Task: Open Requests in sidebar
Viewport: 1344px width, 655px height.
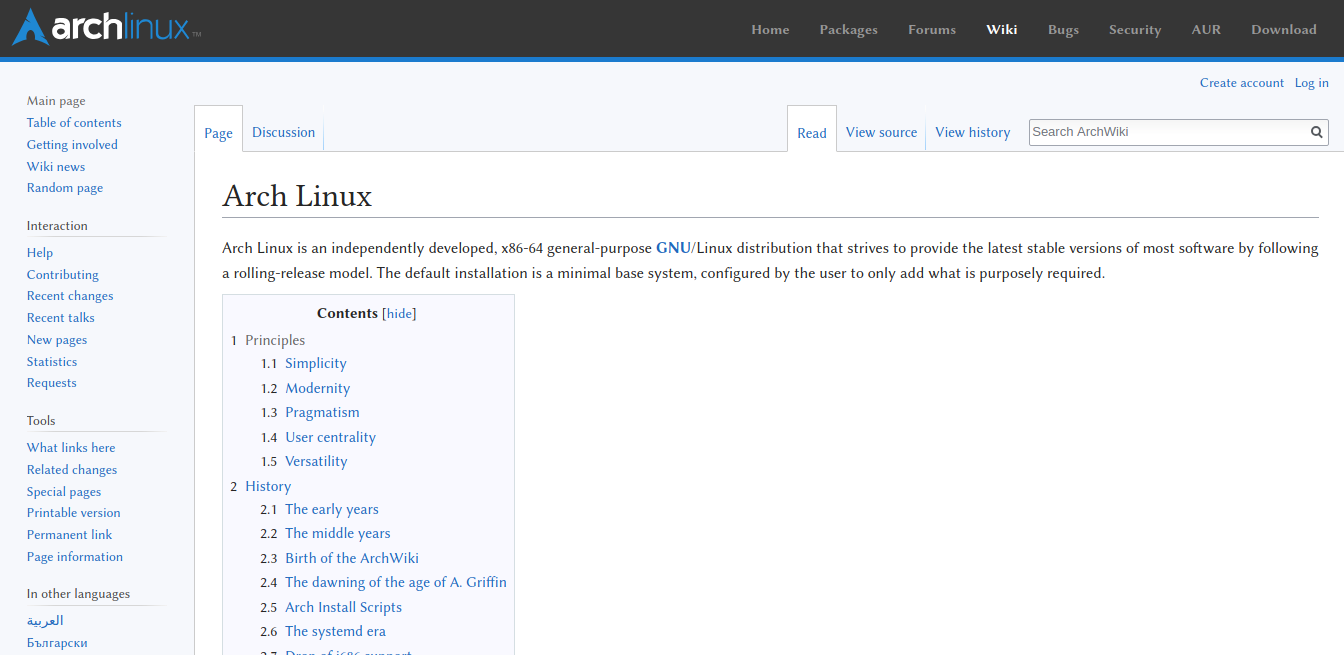Action: (x=52, y=383)
